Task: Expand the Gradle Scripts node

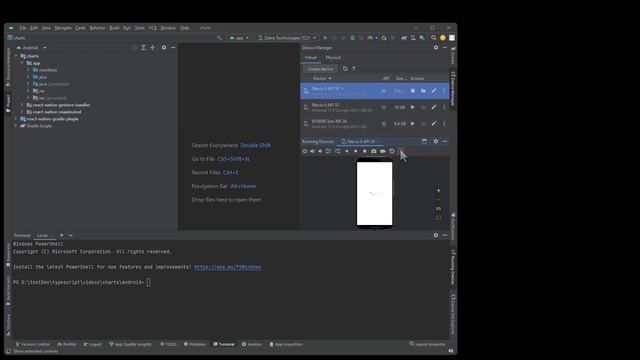Action: coord(16,126)
